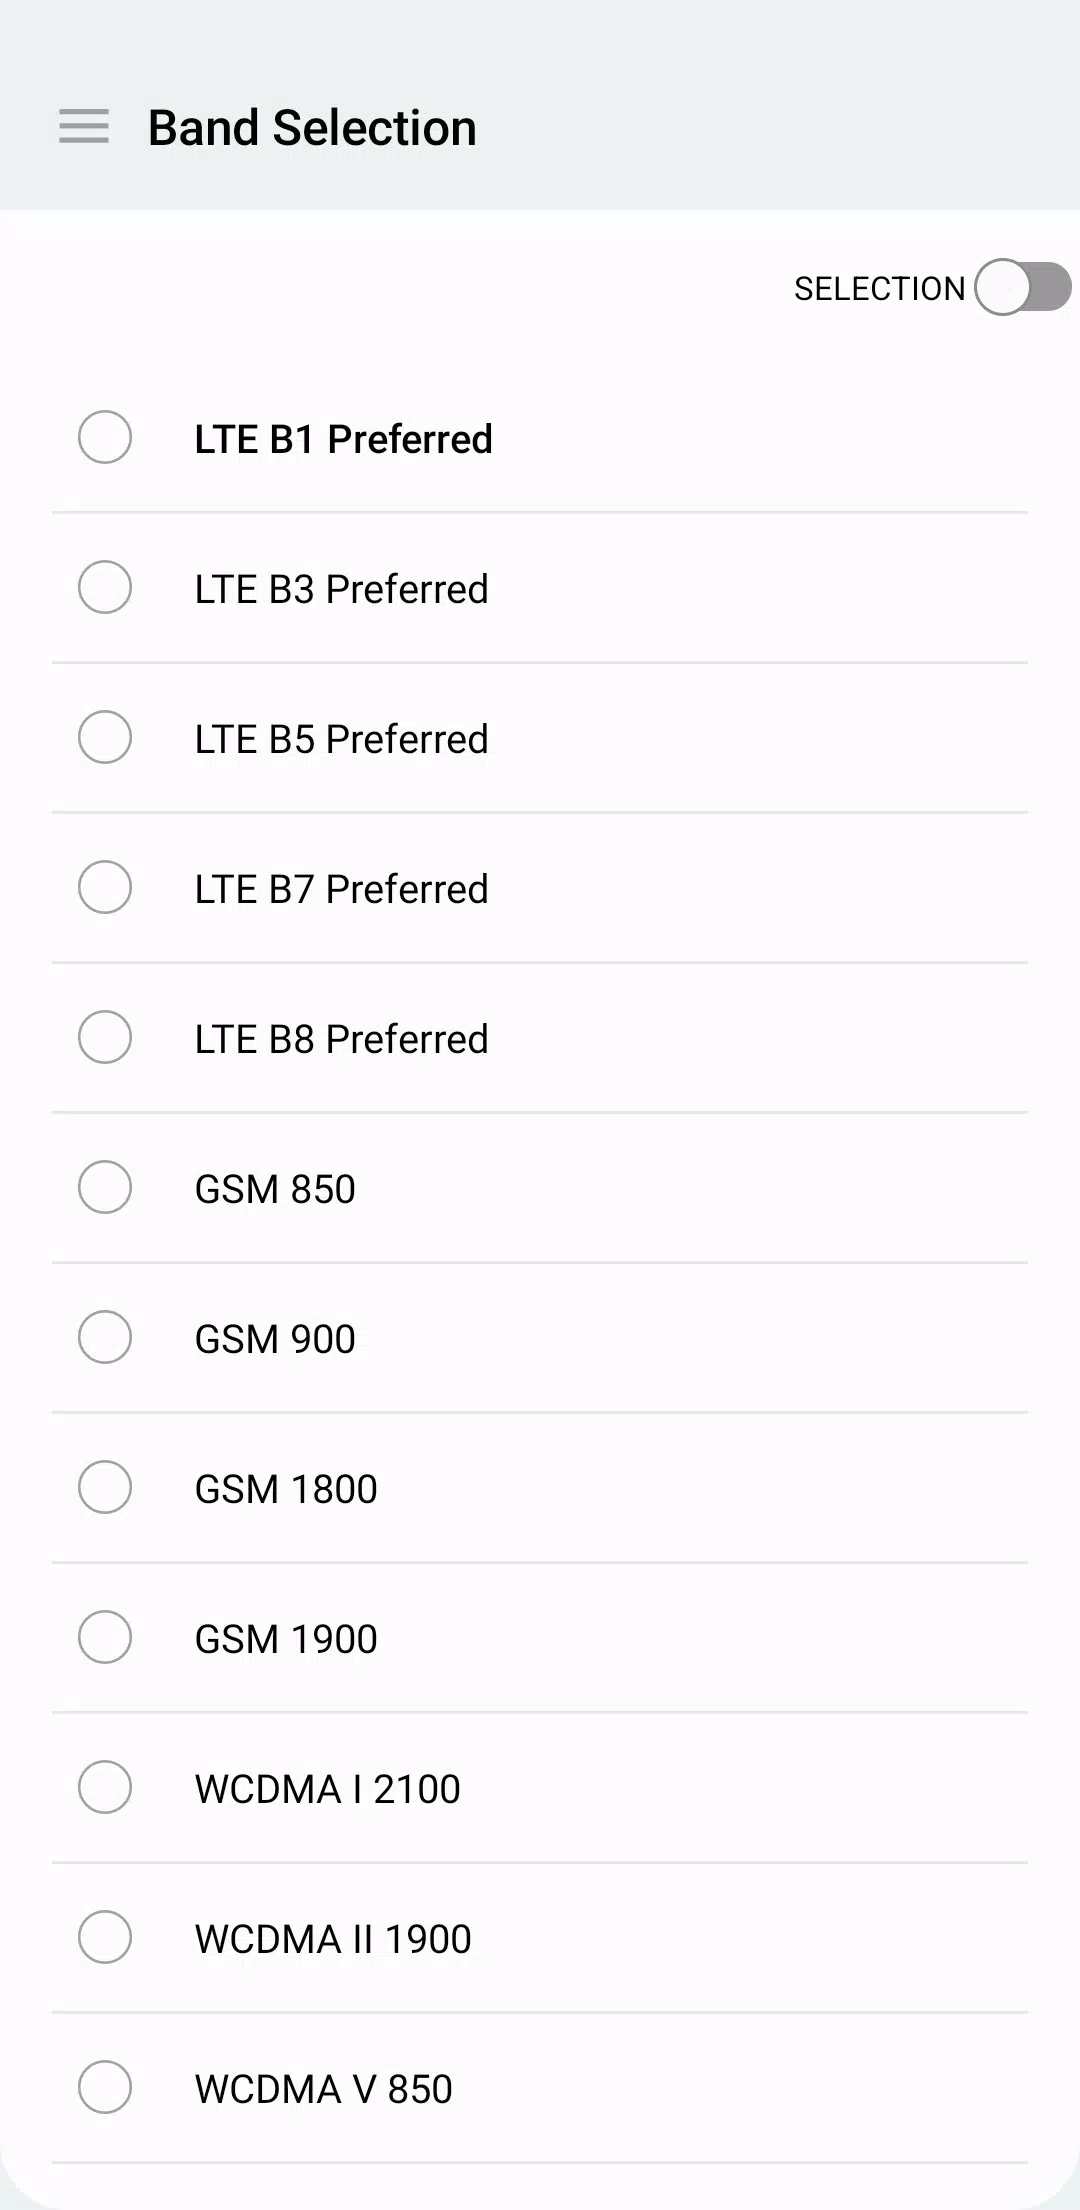1080x2210 pixels.
Task: Pick the WCDMA V 850 radio button
Action: tap(105, 2087)
